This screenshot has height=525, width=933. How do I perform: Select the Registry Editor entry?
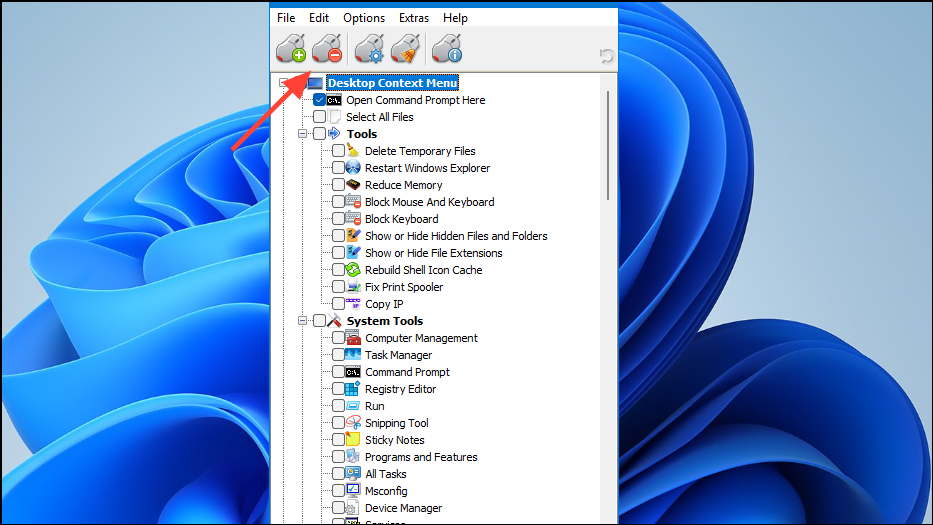pyautogui.click(x=400, y=389)
